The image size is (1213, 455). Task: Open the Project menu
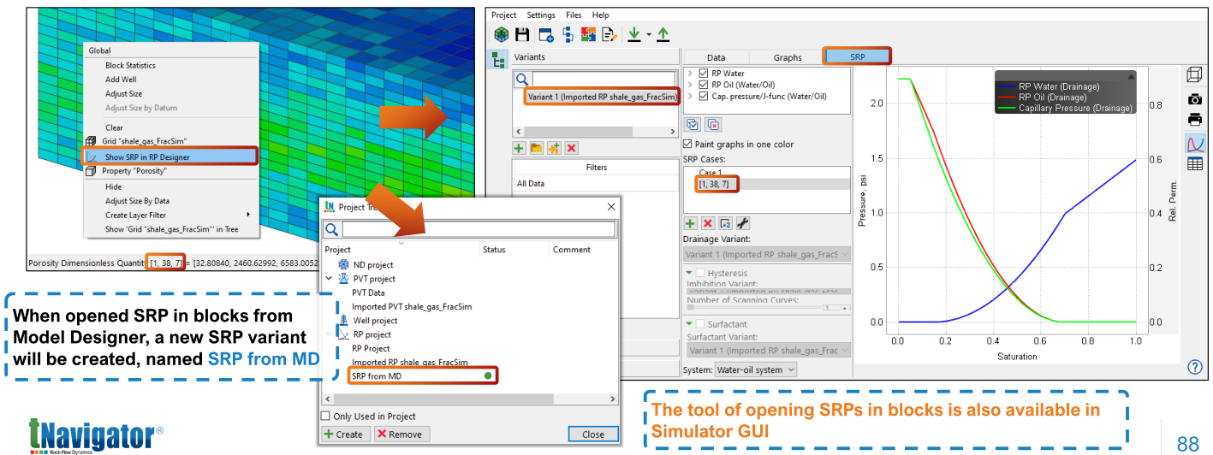pyautogui.click(x=504, y=15)
